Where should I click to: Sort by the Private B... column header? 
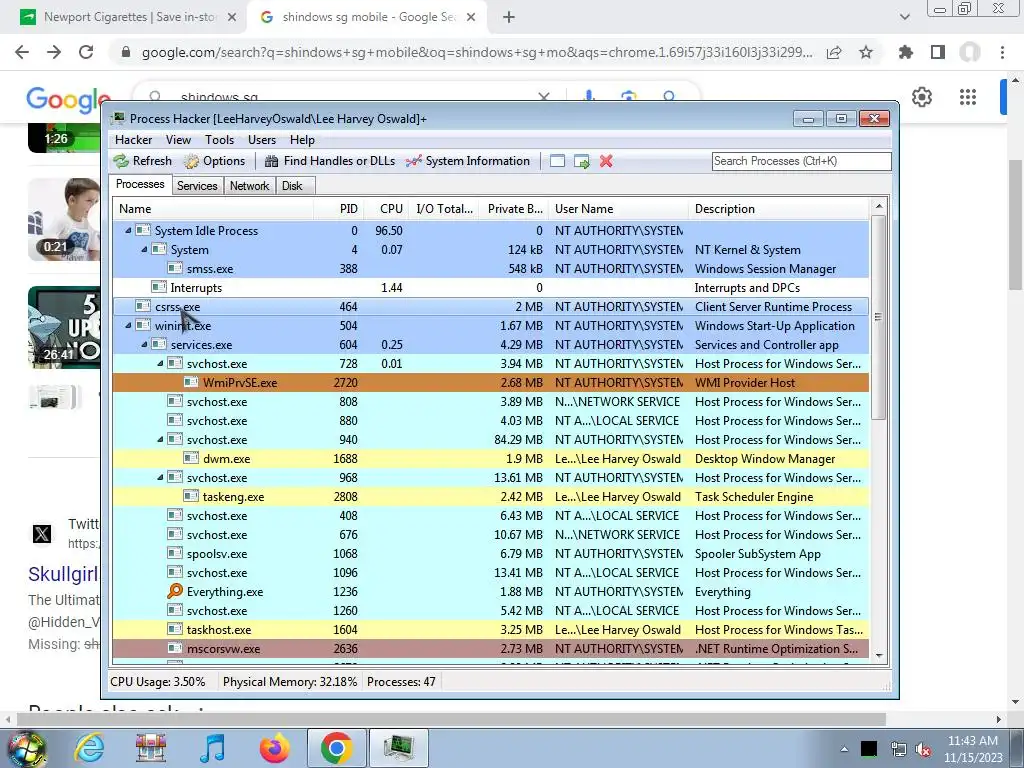pos(515,209)
